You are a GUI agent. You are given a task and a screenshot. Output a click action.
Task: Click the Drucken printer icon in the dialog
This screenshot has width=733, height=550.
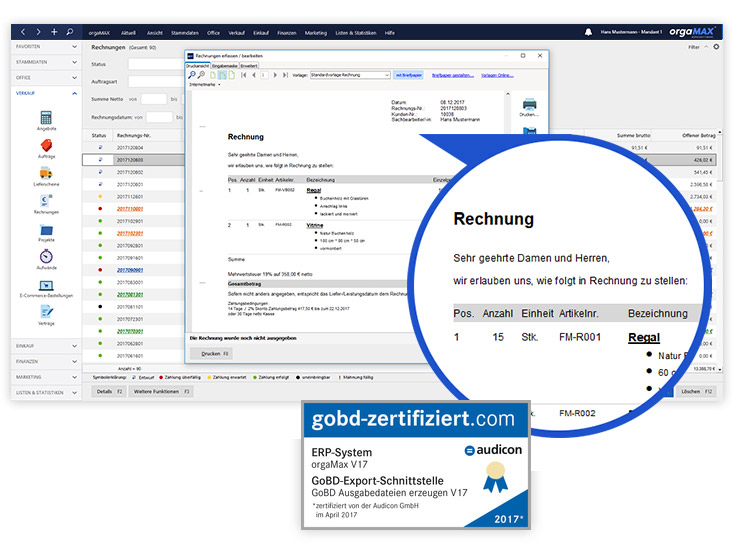point(529,107)
